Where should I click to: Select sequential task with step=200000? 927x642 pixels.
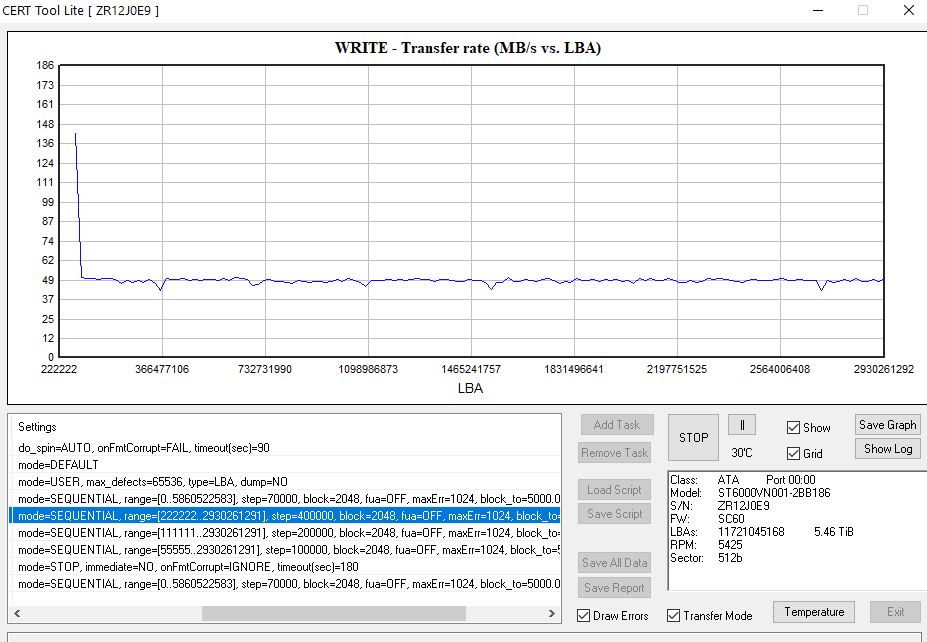pyautogui.click(x=285, y=533)
